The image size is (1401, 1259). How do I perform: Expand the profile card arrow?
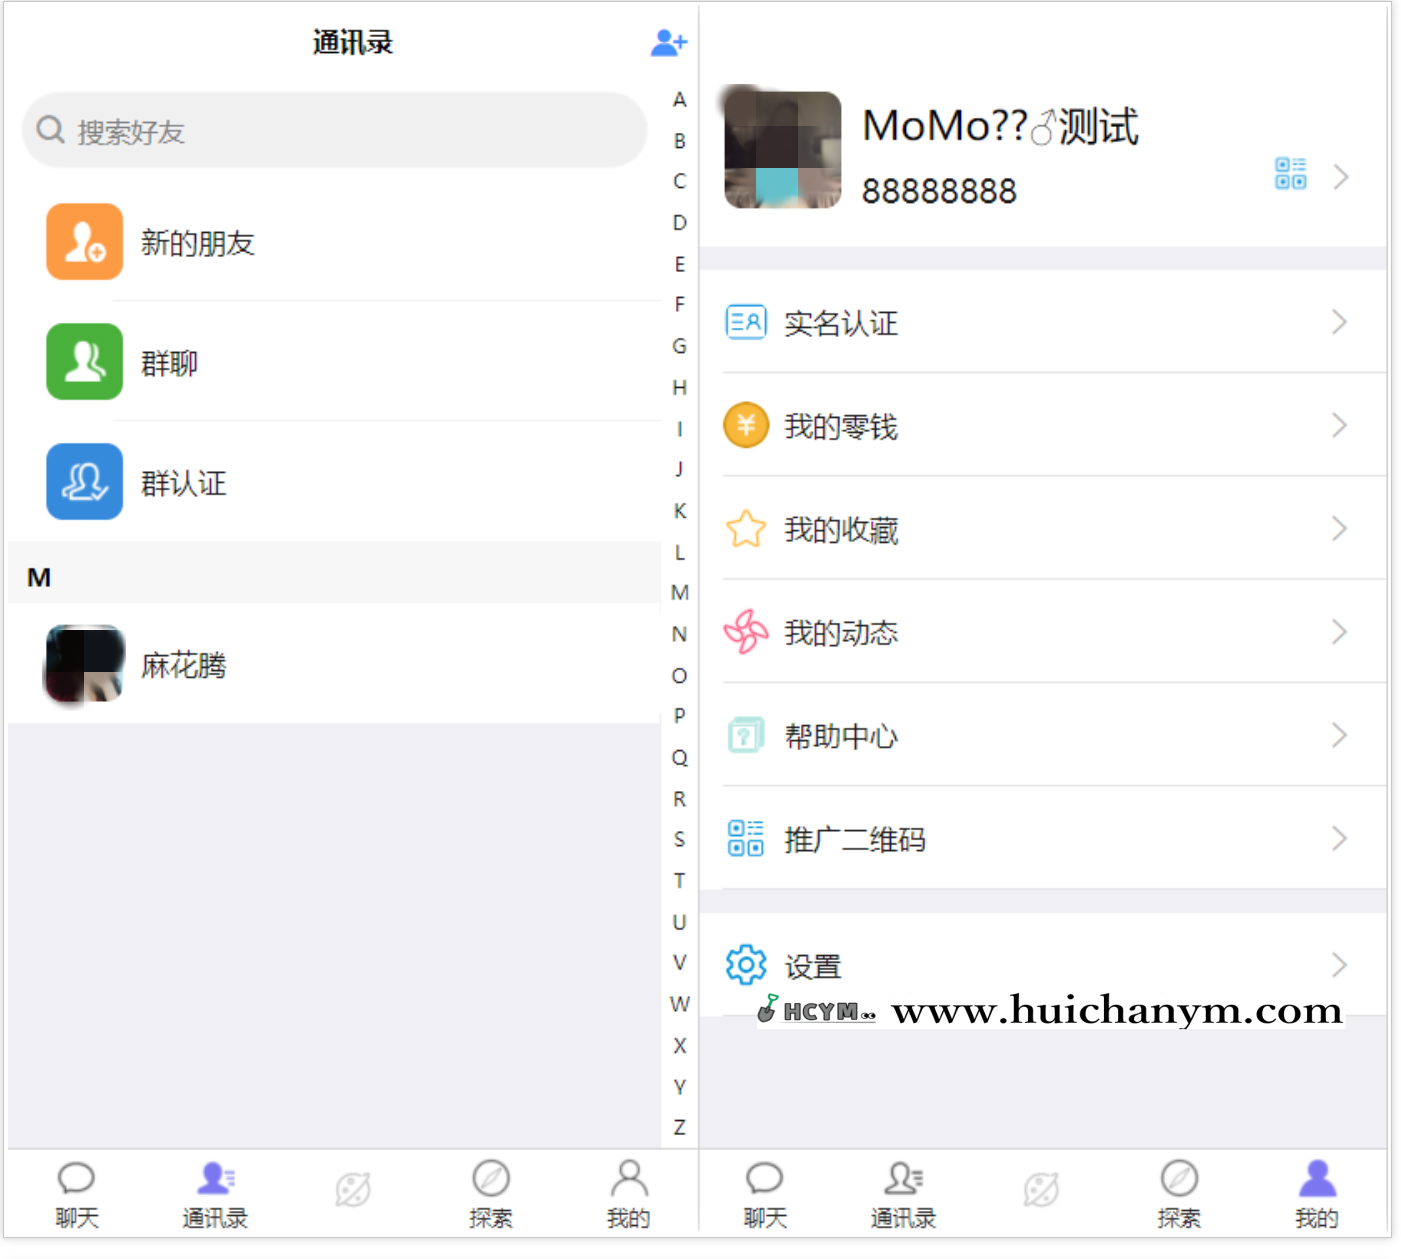[x=1342, y=176]
